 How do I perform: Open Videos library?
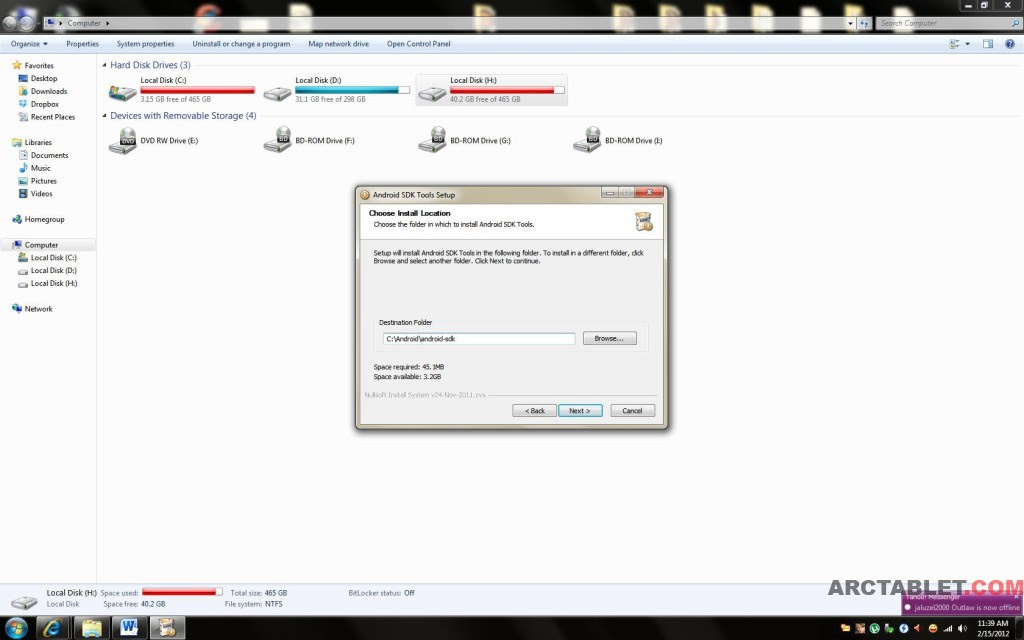[41, 194]
